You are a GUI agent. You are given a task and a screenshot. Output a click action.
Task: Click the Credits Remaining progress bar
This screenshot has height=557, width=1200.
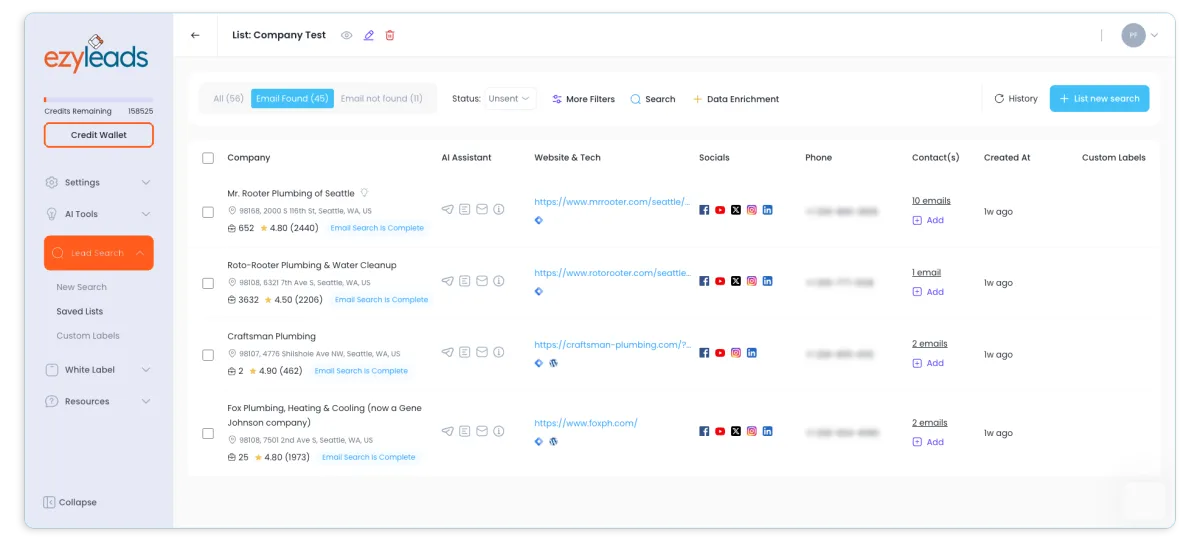click(99, 100)
